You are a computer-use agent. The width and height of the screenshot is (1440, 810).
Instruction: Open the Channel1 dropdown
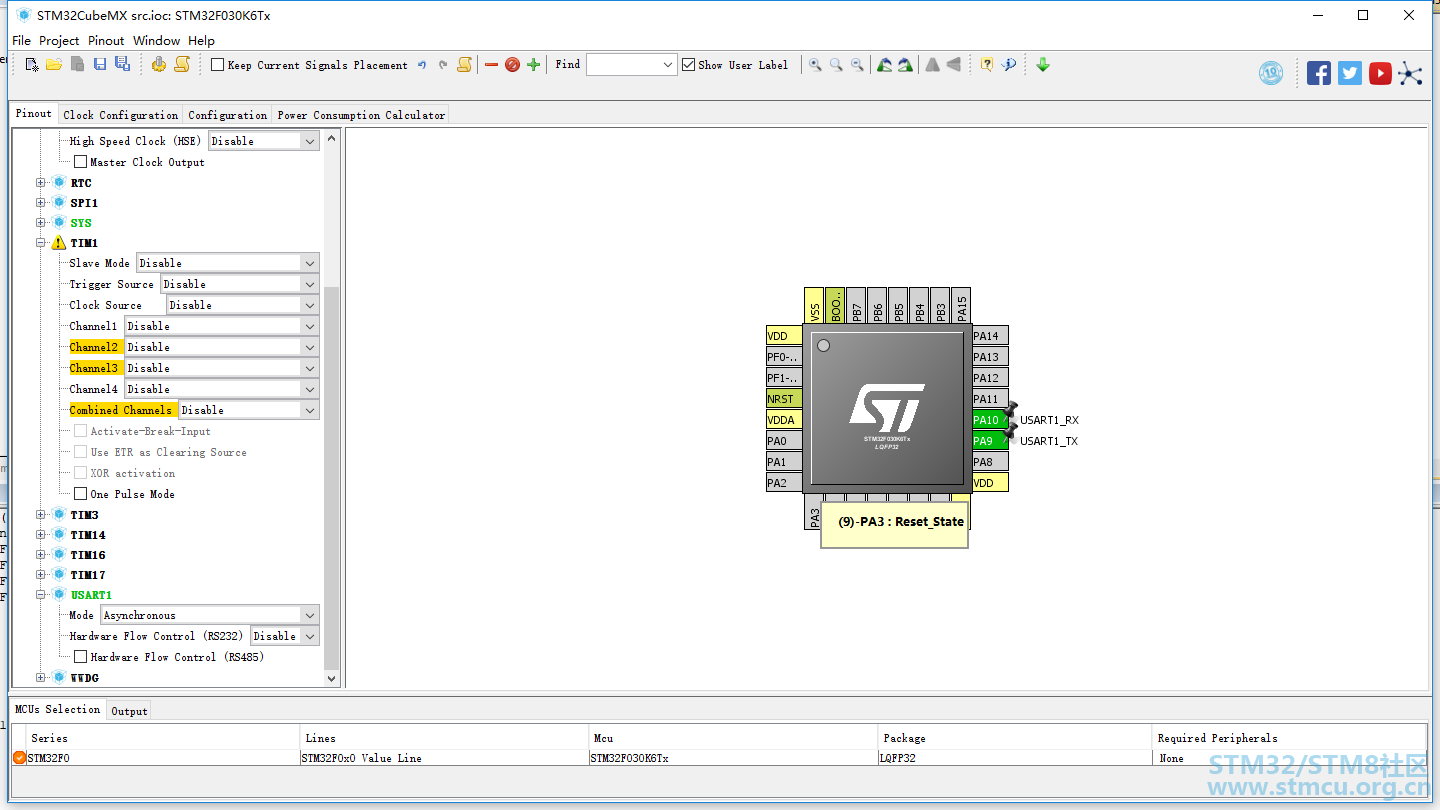(x=221, y=326)
